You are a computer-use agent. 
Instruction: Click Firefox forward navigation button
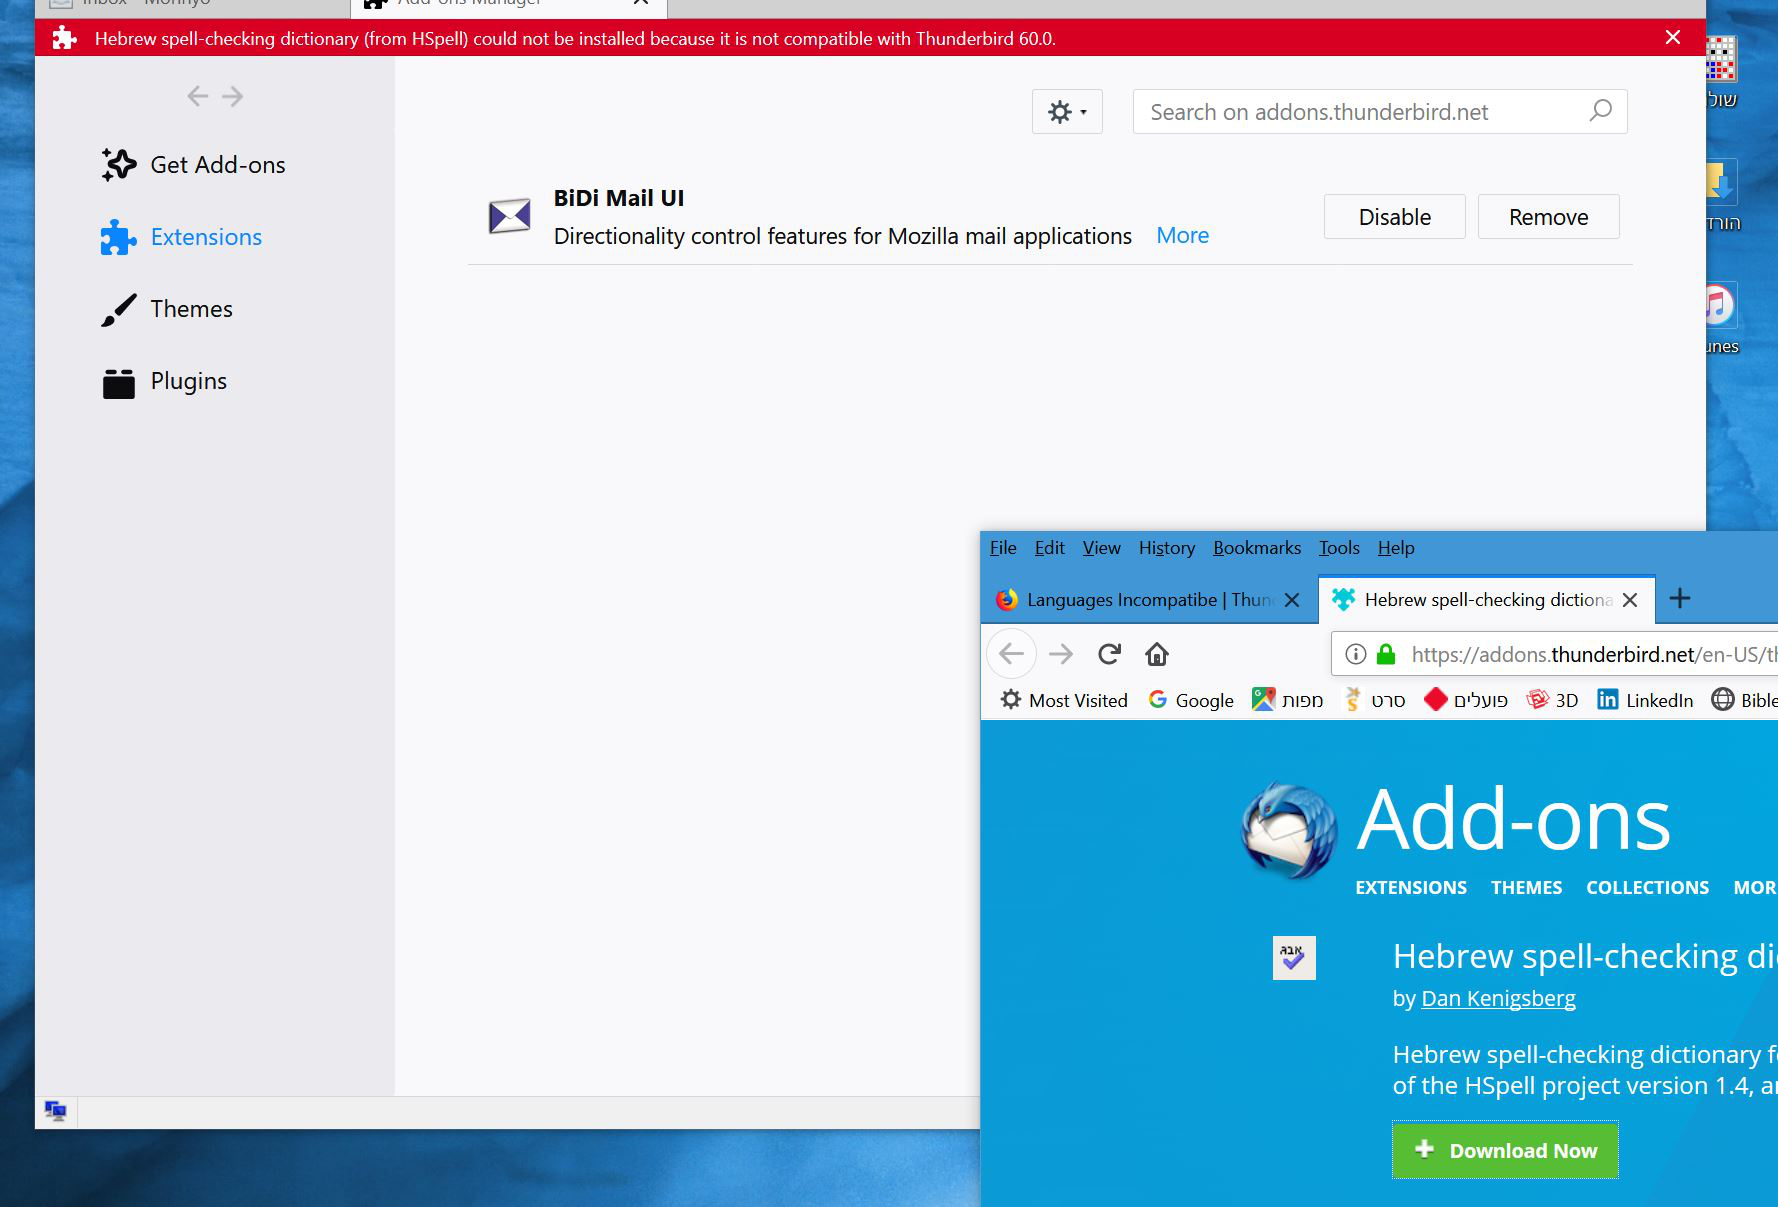pyautogui.click(x=1061, y=654)
